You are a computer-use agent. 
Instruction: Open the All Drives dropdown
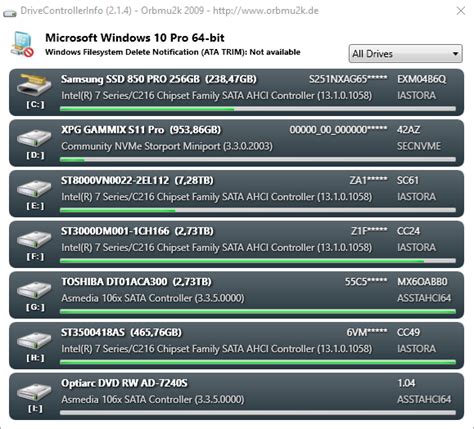click(x=405, y=54)
